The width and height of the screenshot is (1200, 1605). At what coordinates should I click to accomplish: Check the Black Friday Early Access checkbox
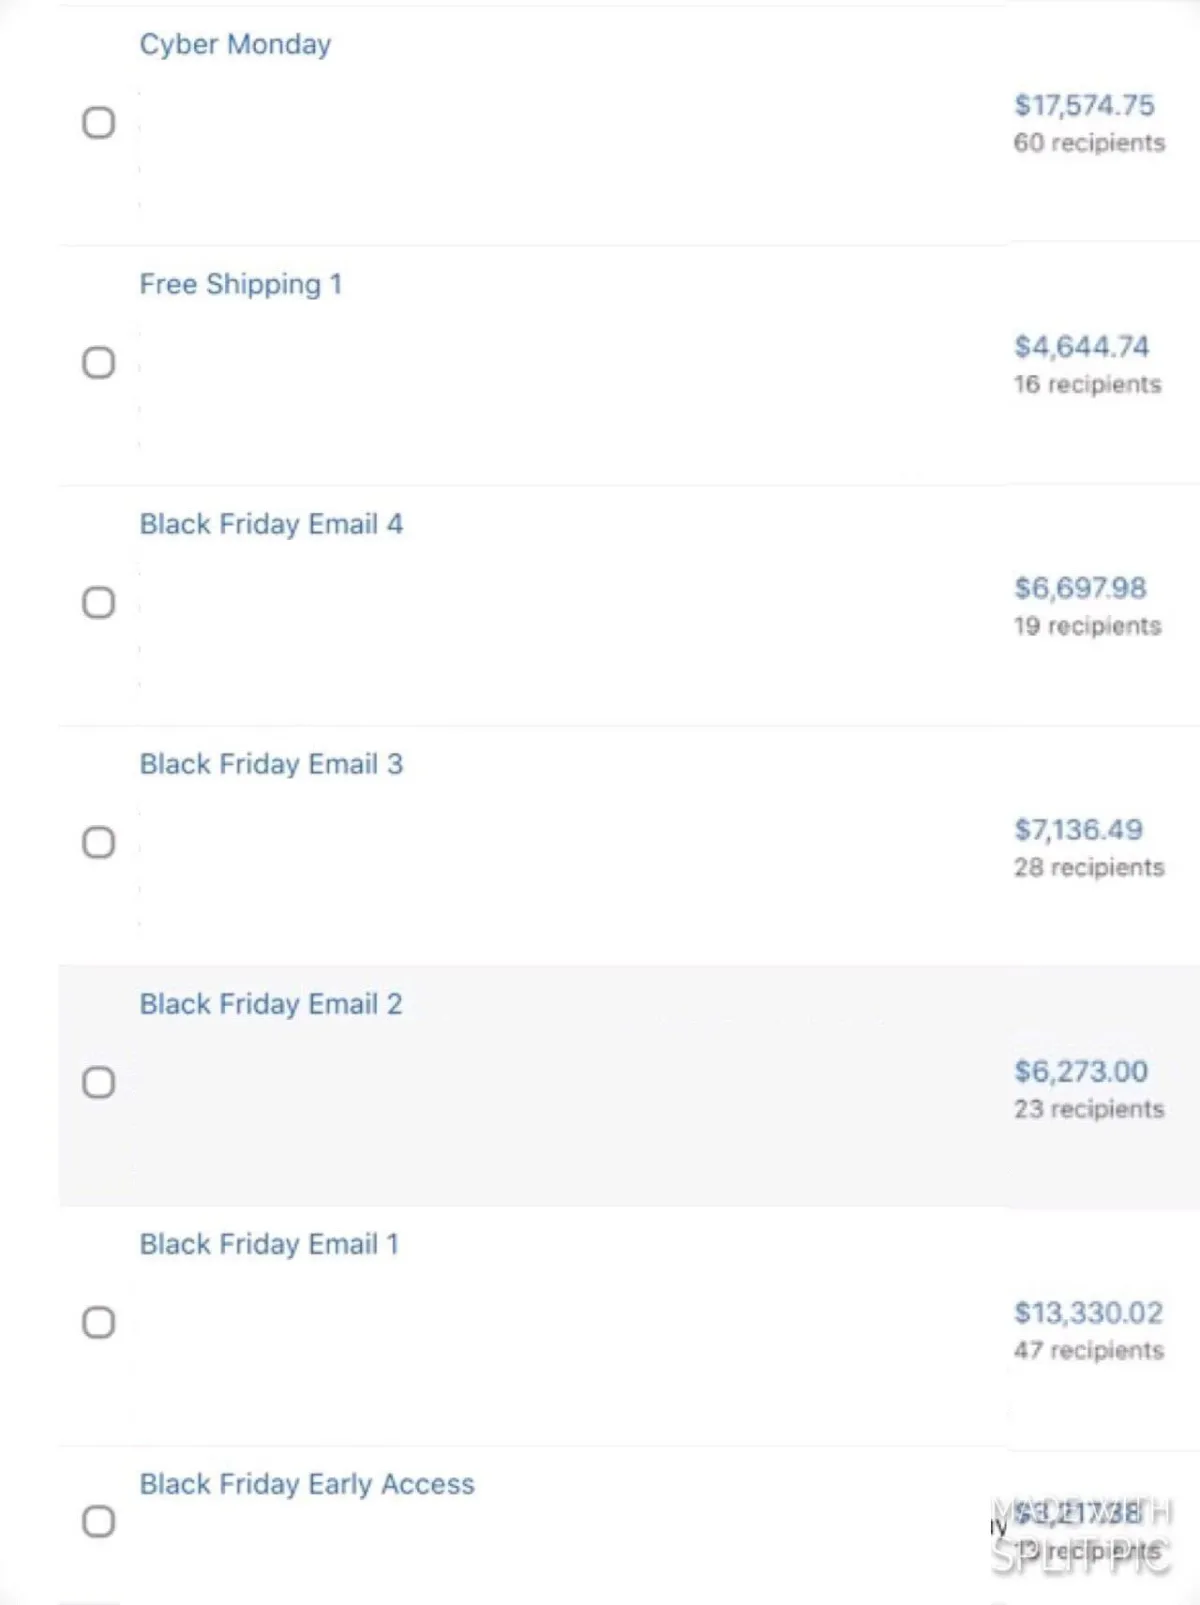[98, 1521]
